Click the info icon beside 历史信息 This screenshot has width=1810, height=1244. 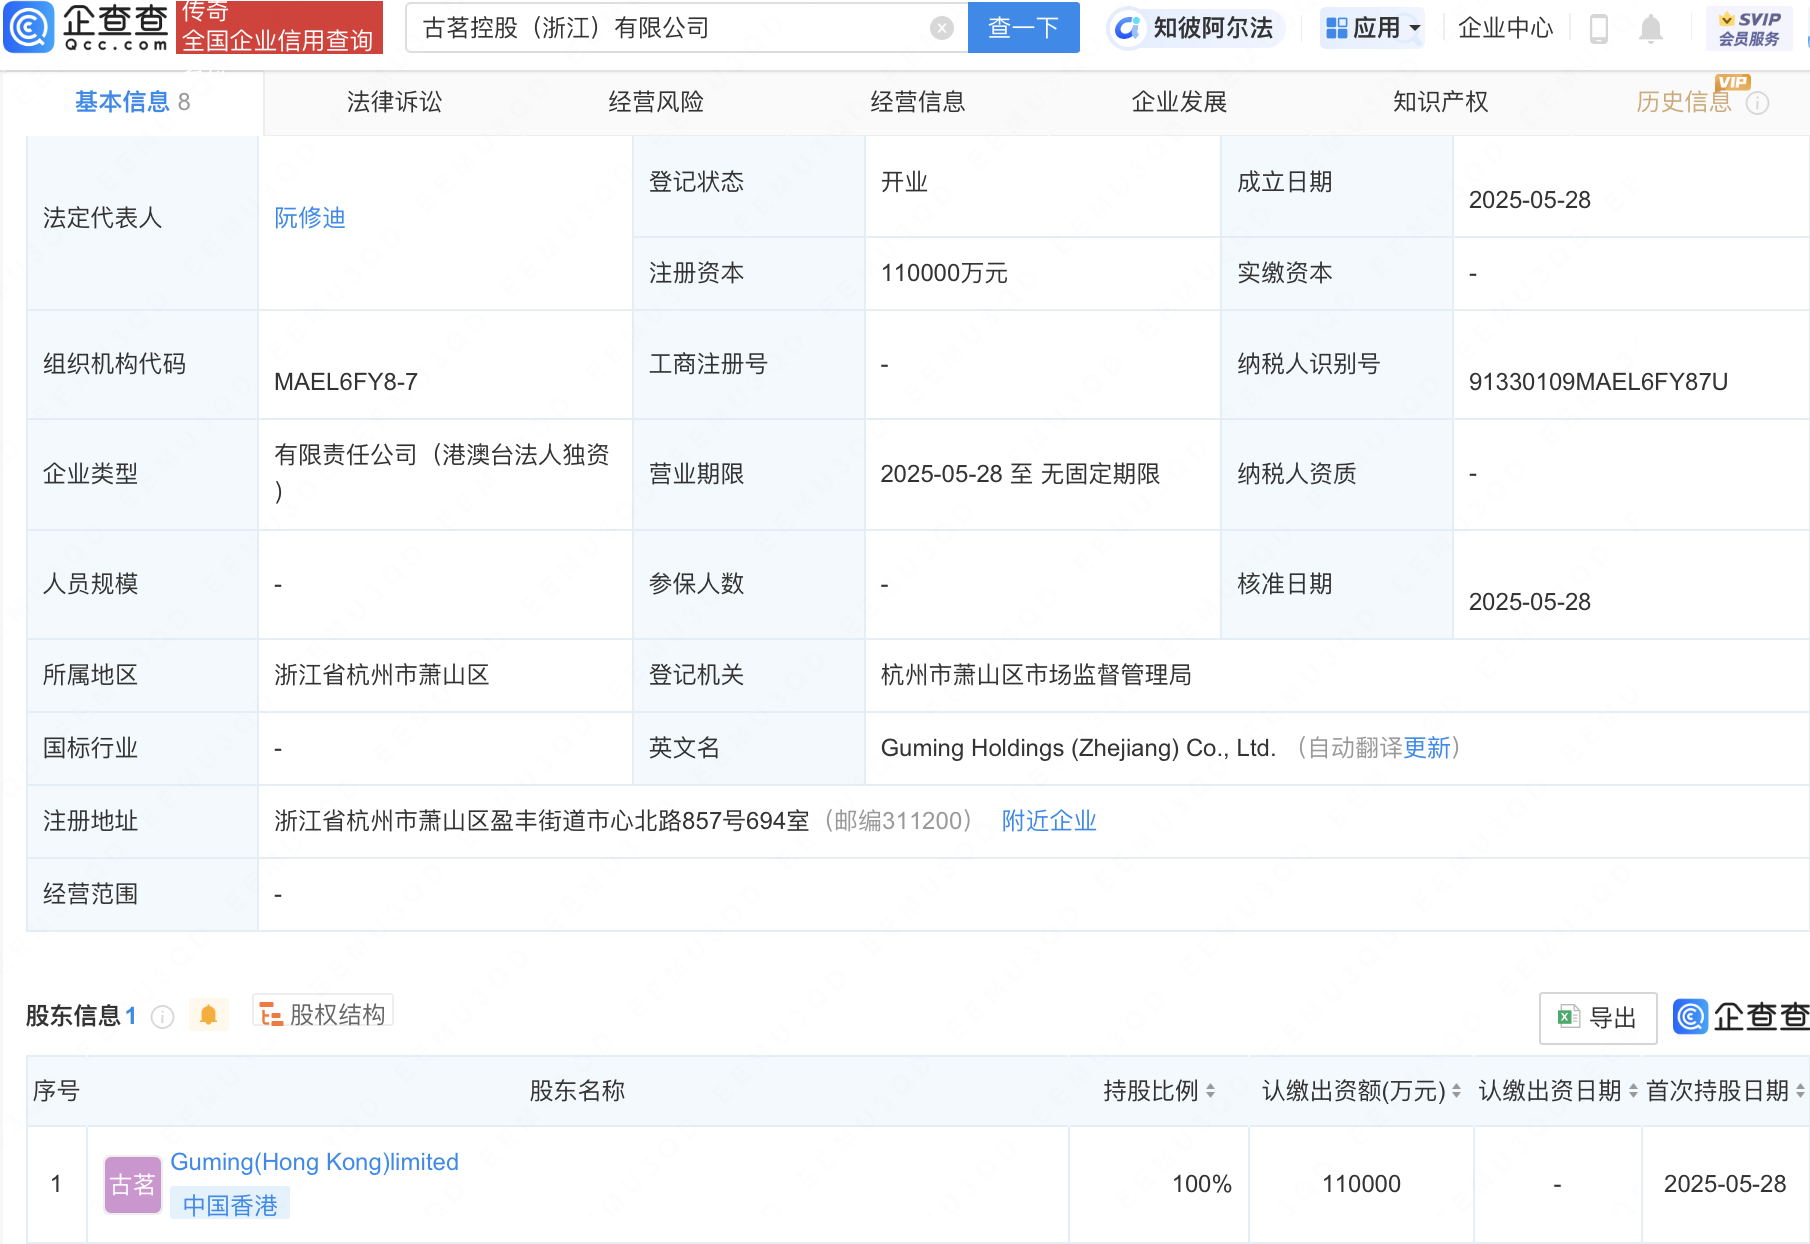1757,103
